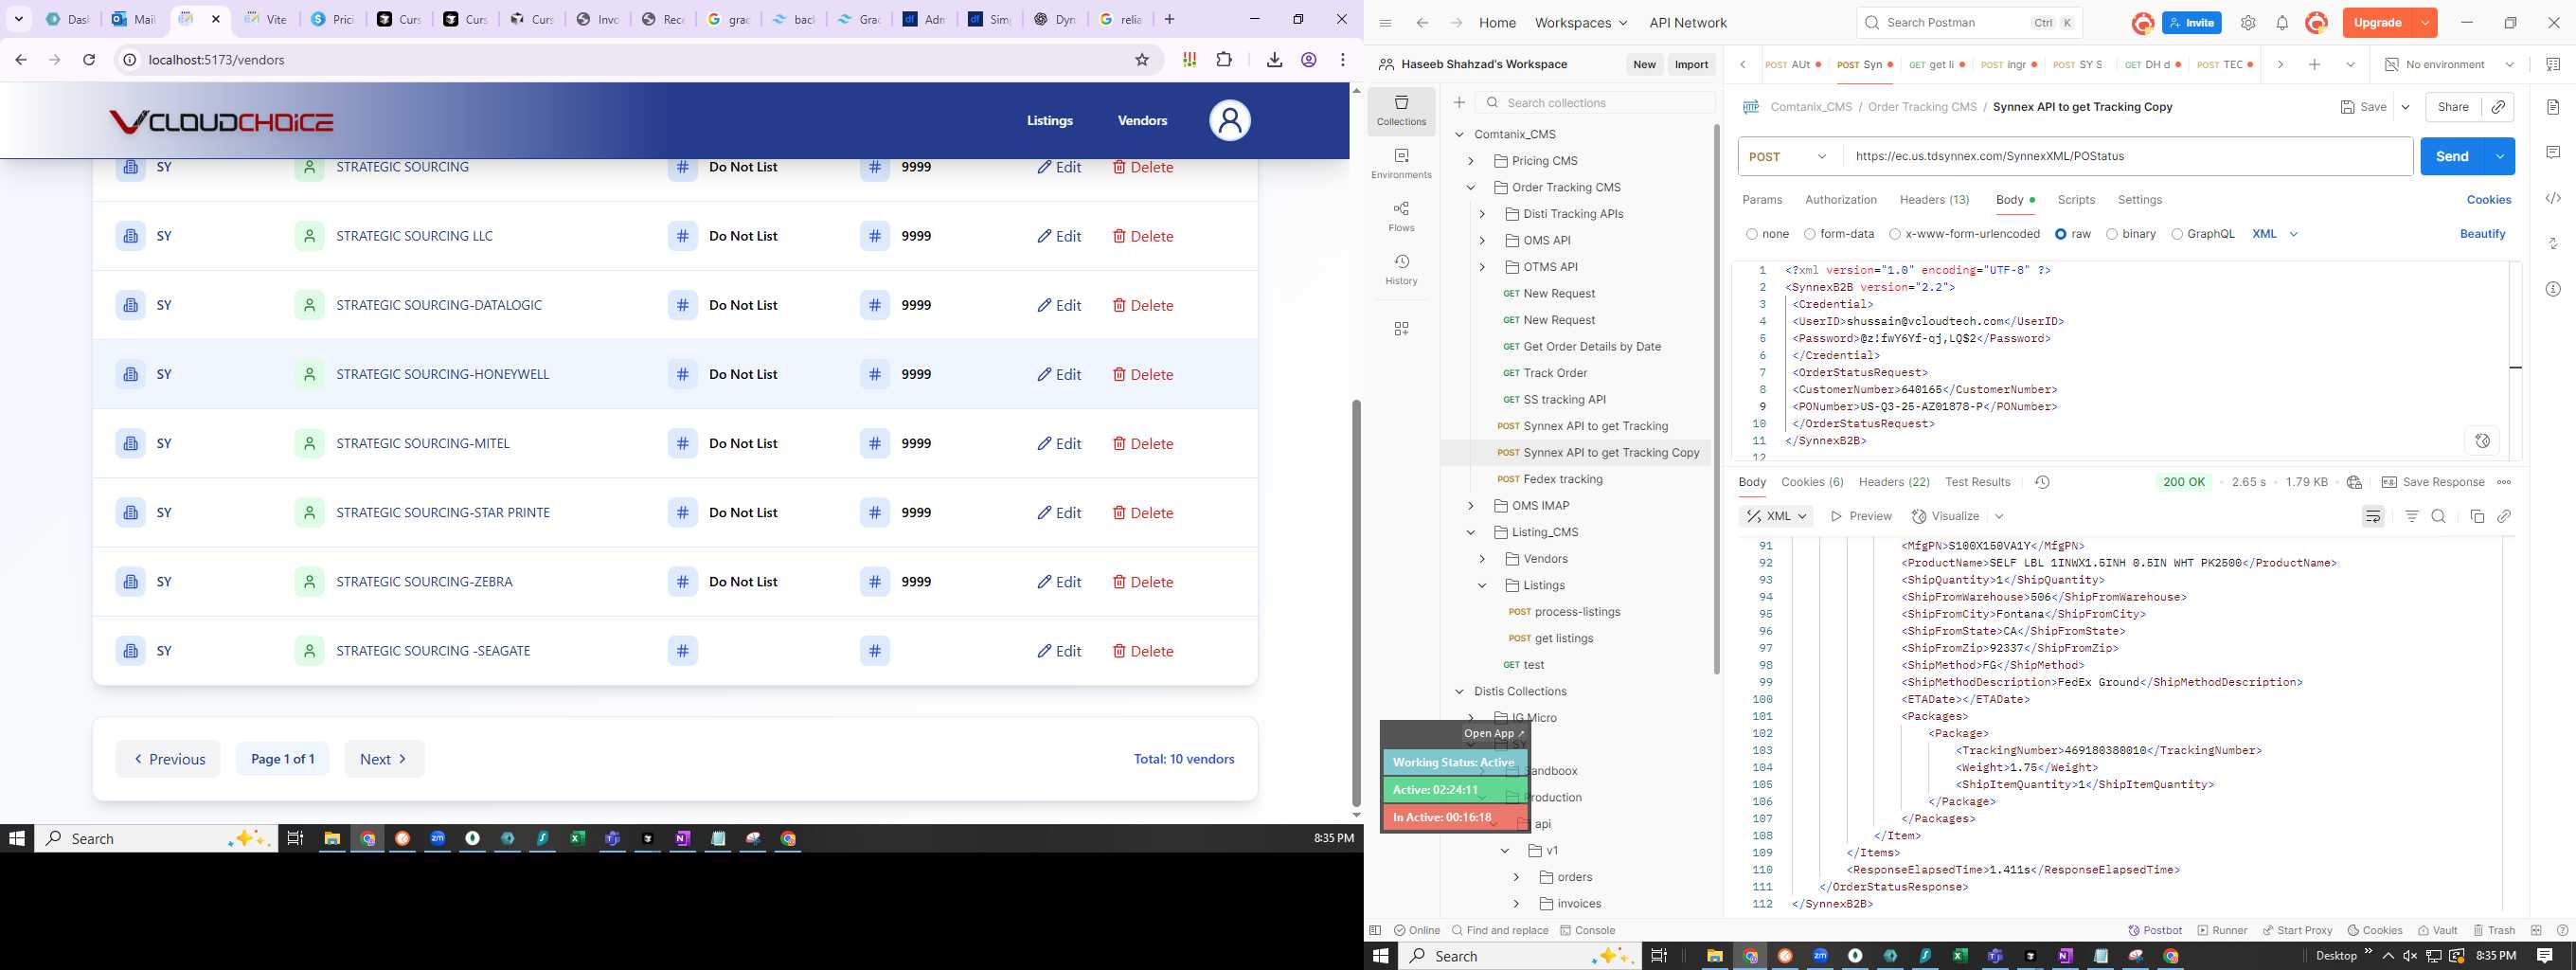
Task: Click Delete for STRATEGIC SOURCING-MITEL
Action: (x=1143, y=444)
